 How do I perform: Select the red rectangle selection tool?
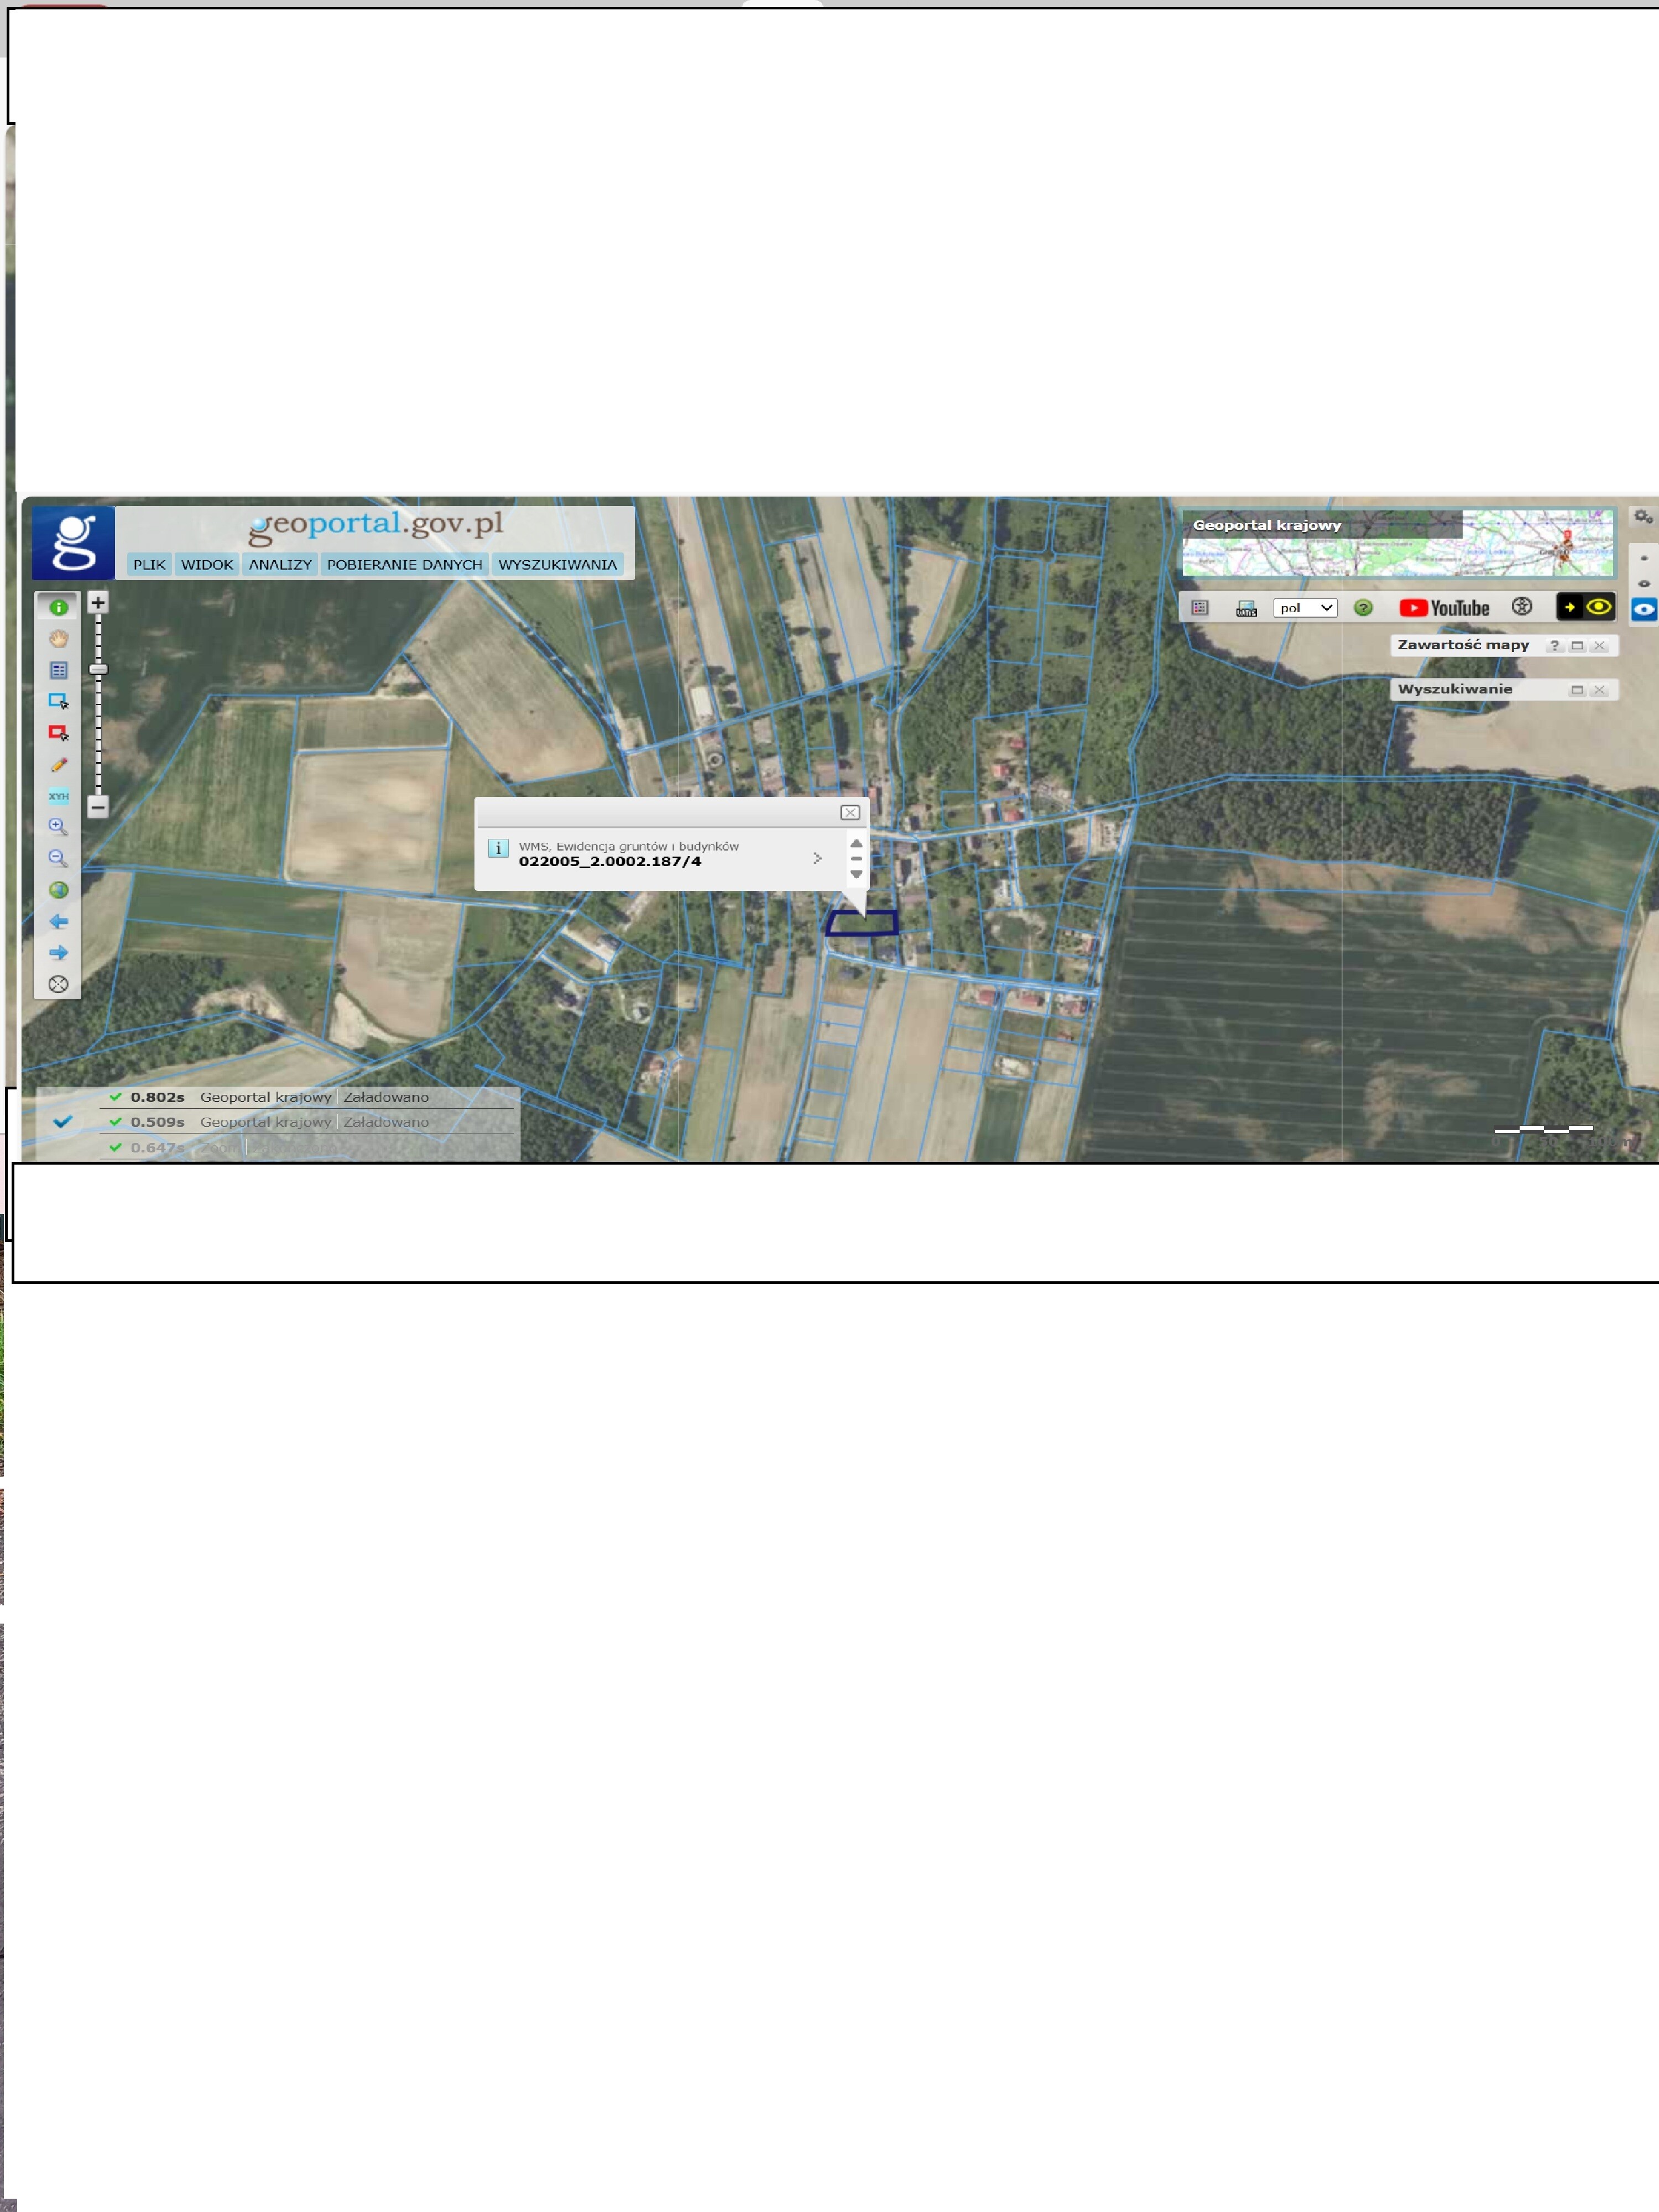pos(58,733)
